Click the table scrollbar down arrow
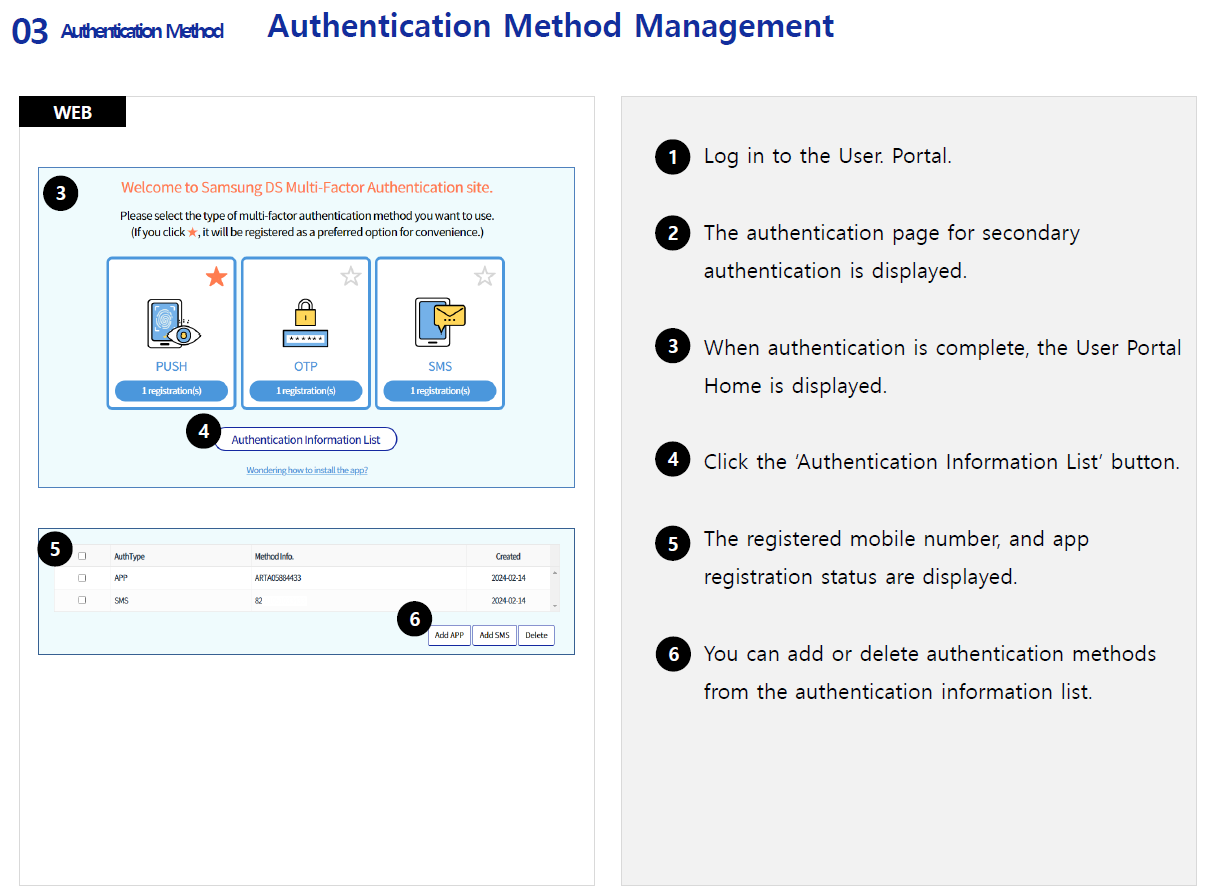 (x=555, y=606)
